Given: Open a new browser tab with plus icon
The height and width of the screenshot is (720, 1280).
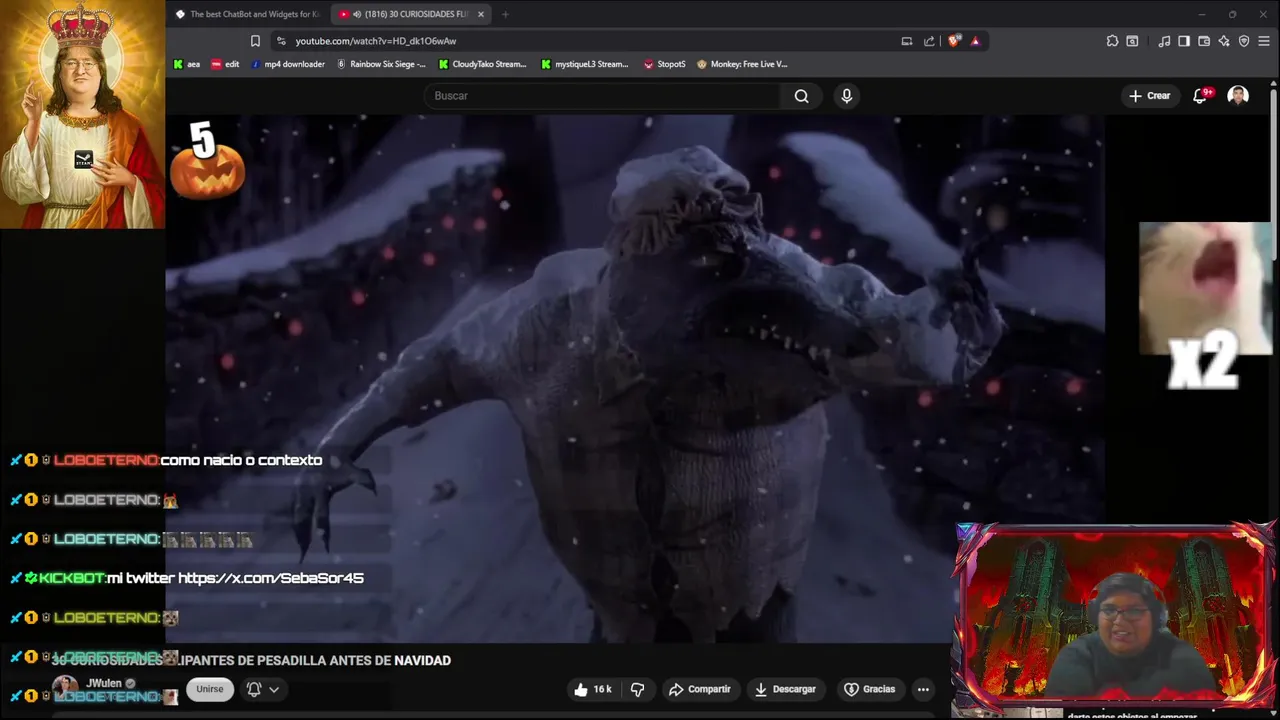Looking at the screenshot, I should click(x=505, y=14).
